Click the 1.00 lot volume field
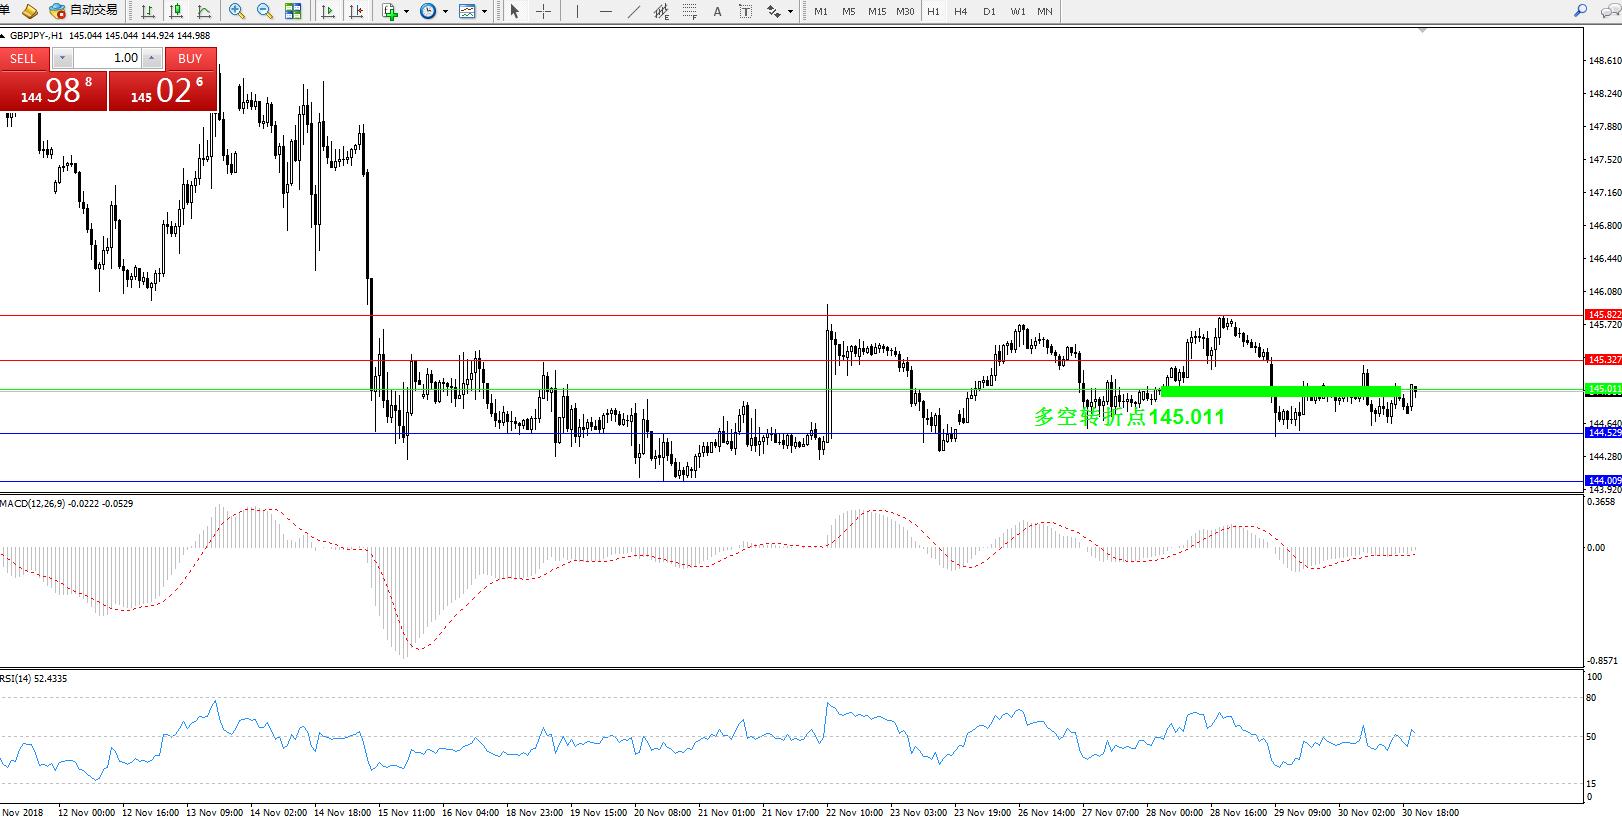The height and width of the screenshot is (820, 1622). click(x=108, y=58)
